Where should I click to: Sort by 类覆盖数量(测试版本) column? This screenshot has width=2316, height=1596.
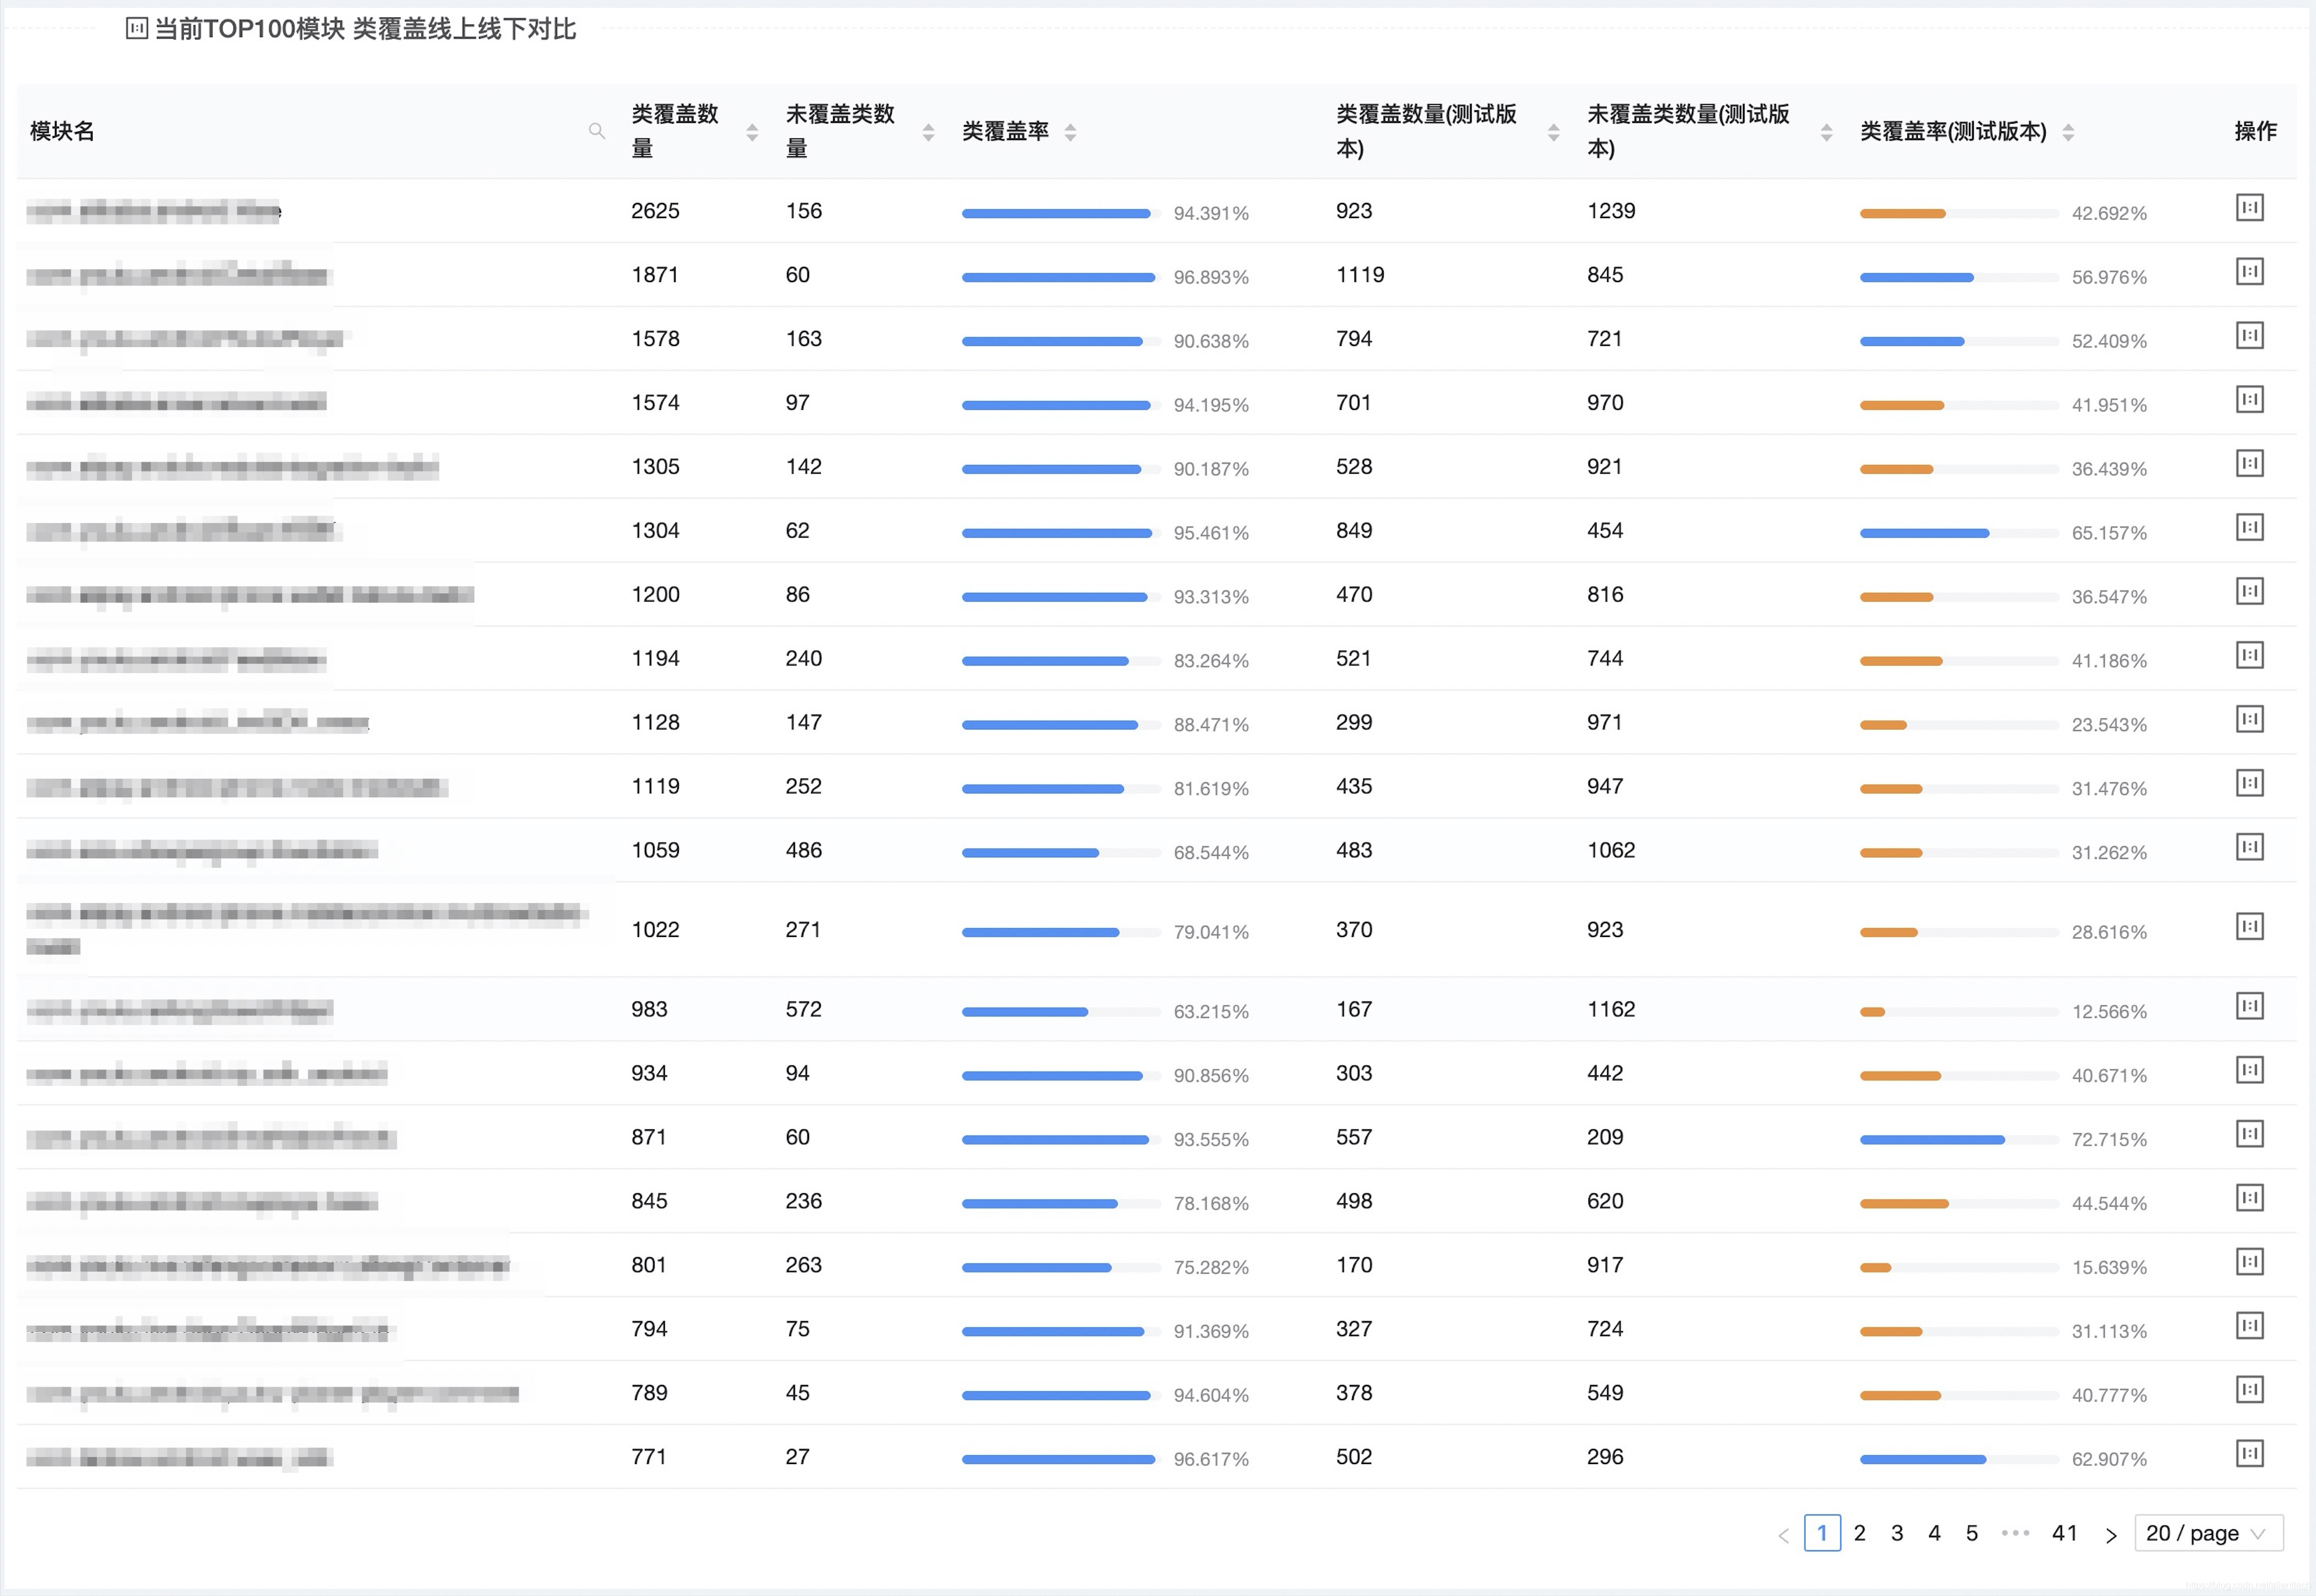point(1553,132)
